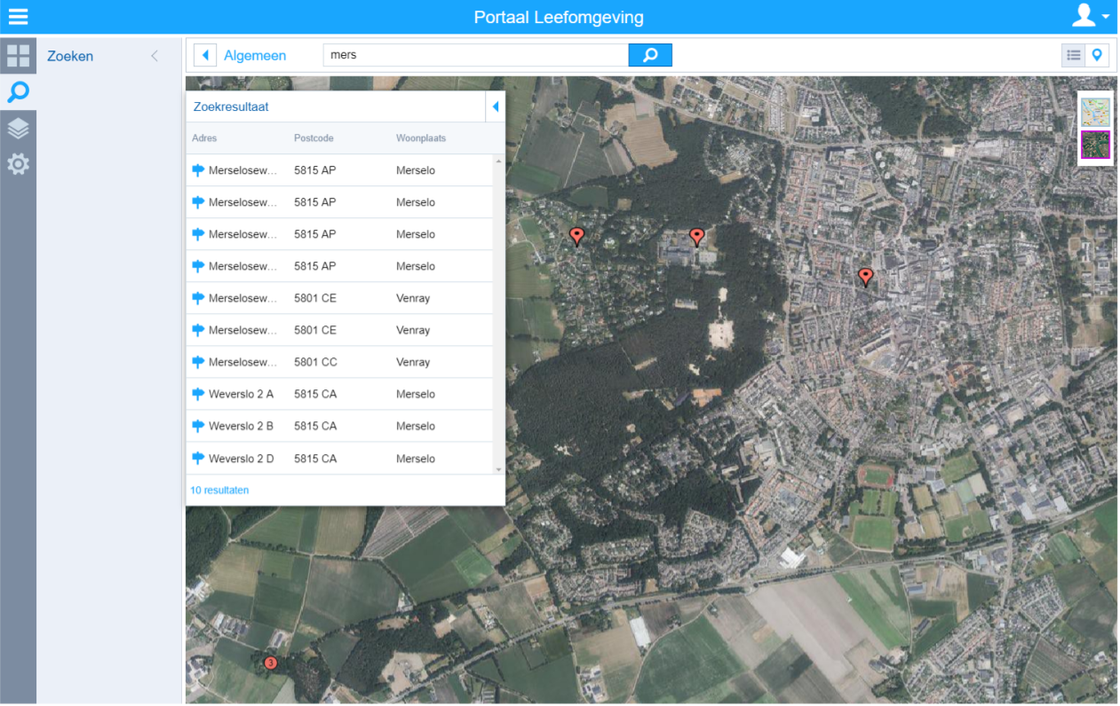Select the Weverslo 2 B result
Image resolution: width=1120 pixels, height=706 pixels.
click(x=340, y=426)
